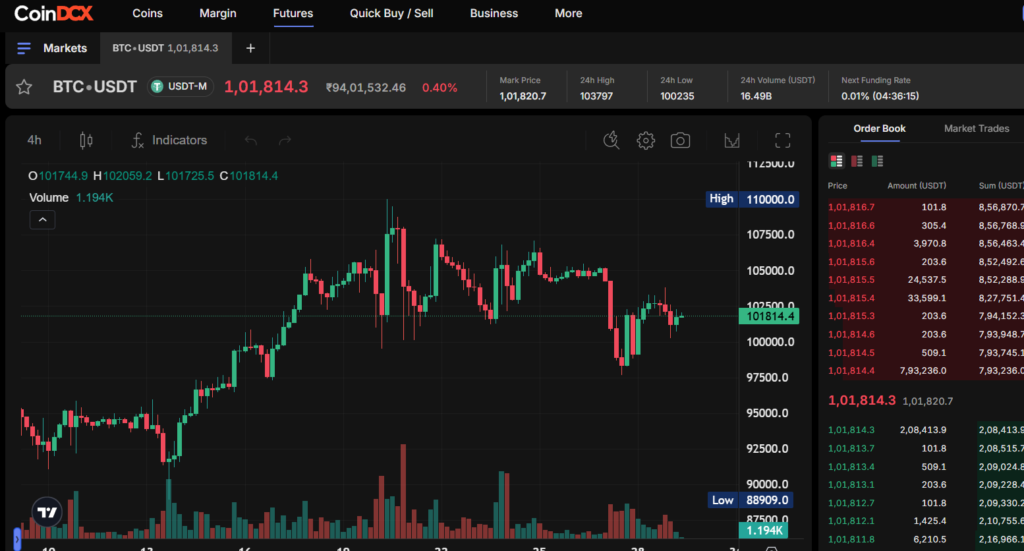This screenshot has height=551, width=1024.
Task: Show only asks order book view
Action: (857, 161)
